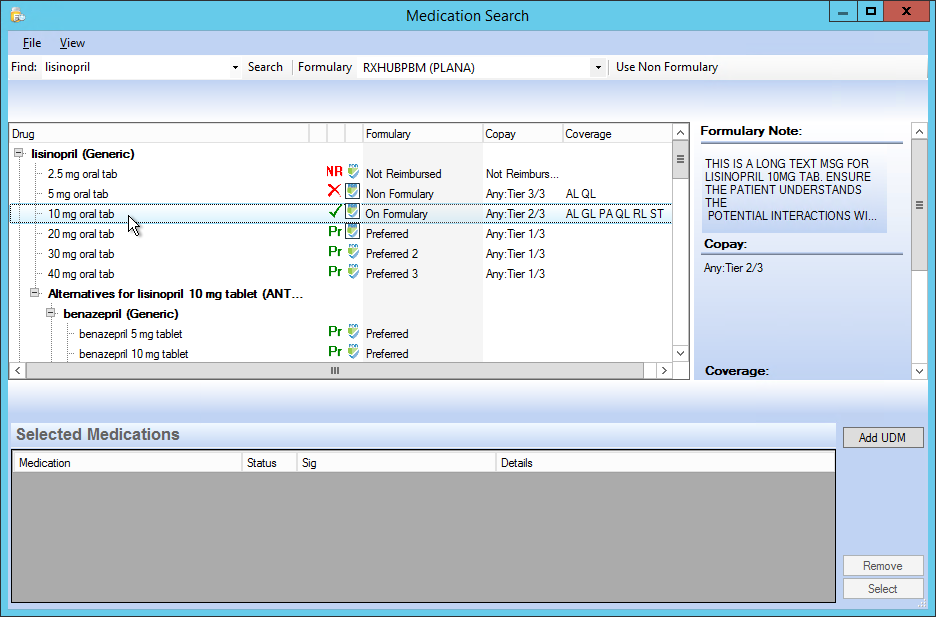
Task: Click the shield icon beside Preferred 3
Action: [x=353, y=272]
